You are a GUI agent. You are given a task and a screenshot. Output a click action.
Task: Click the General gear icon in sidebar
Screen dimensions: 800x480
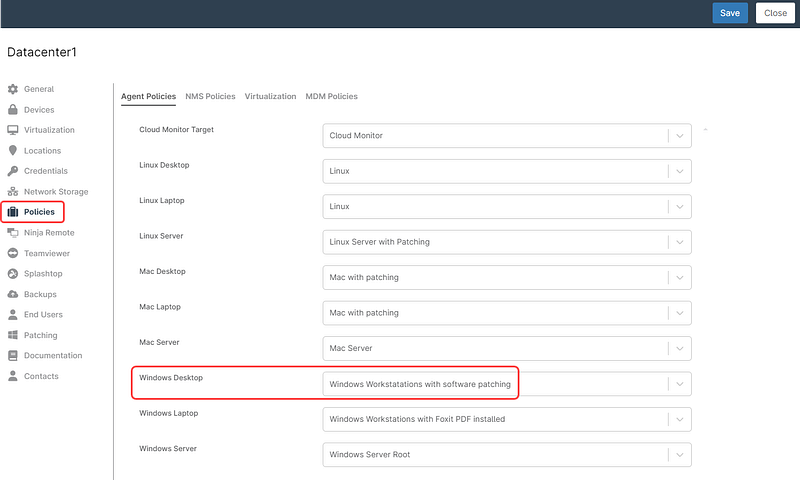pyautogui.click(x=13, y=90)
